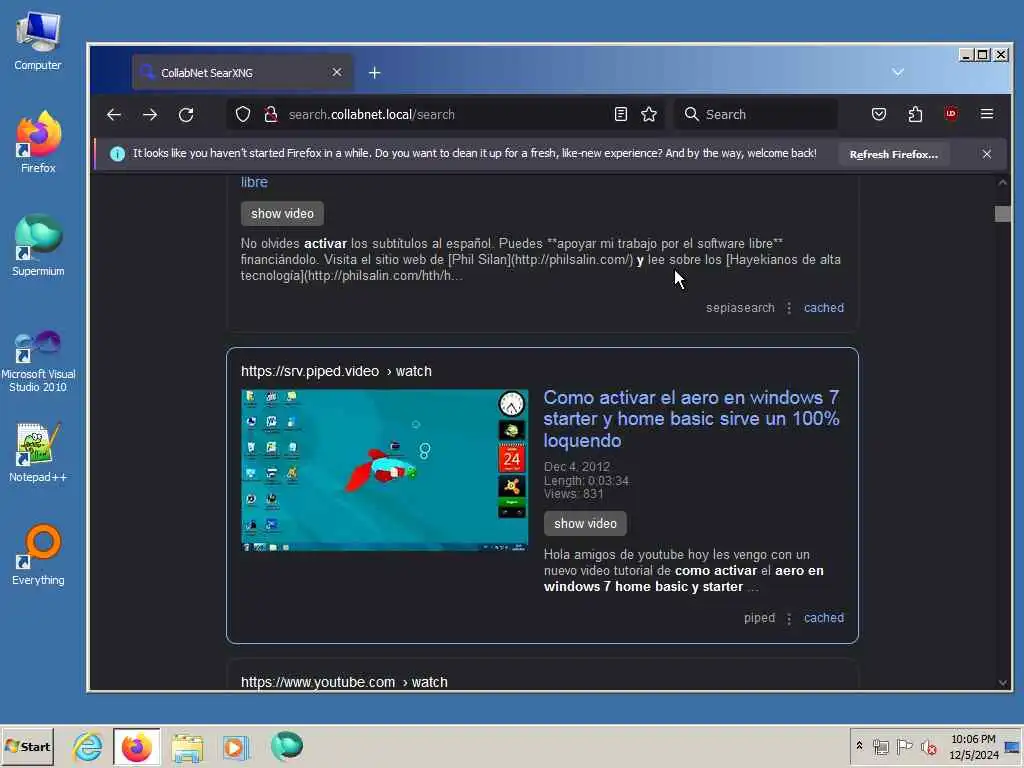Select the Everything desktop shortcut
The width and height of the screenshot is (1024, 768).
coord(38,555)
